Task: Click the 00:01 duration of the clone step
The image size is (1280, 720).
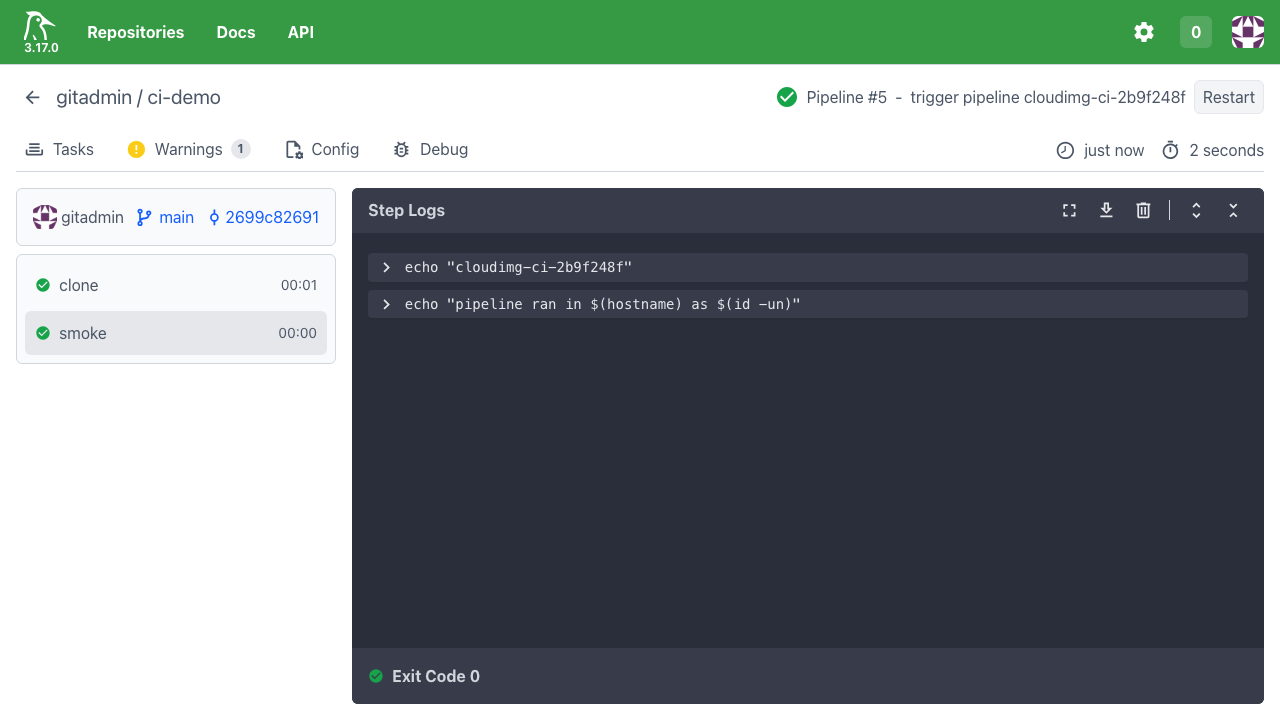Action: click(x=299, y=285)
